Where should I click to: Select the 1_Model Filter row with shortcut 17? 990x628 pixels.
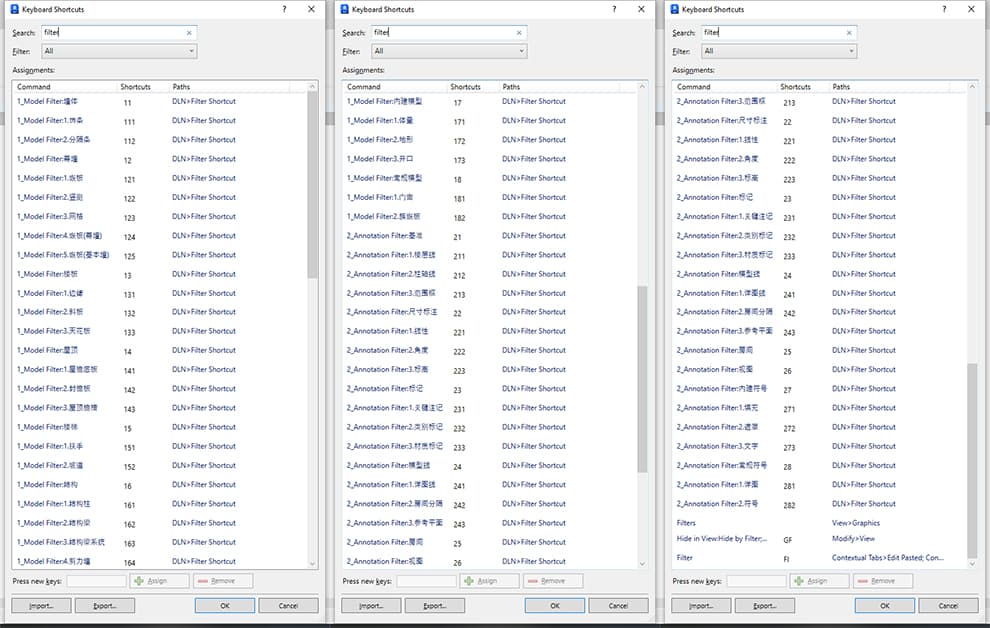pyautogui.click(x=490, y=102)
